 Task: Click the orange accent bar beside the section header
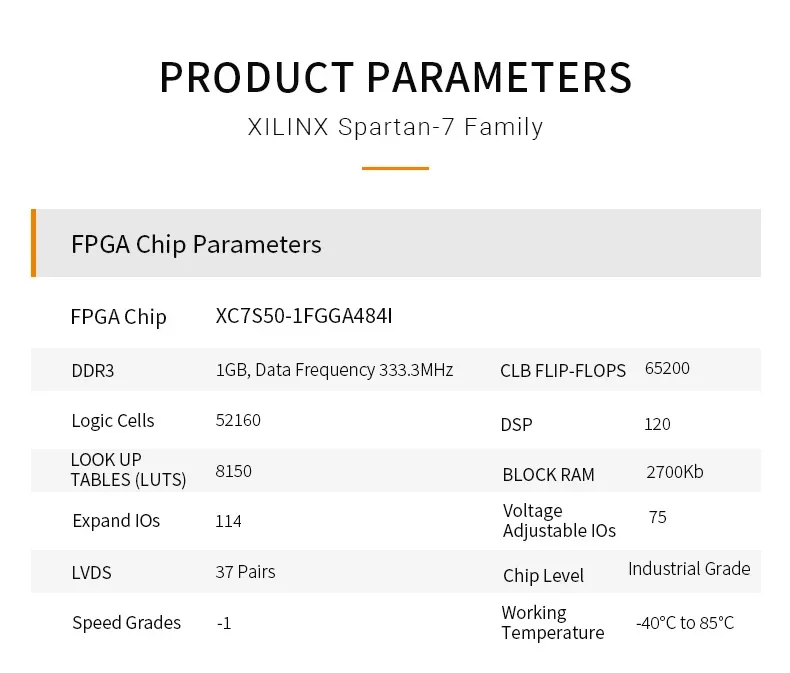click(33, 243)
